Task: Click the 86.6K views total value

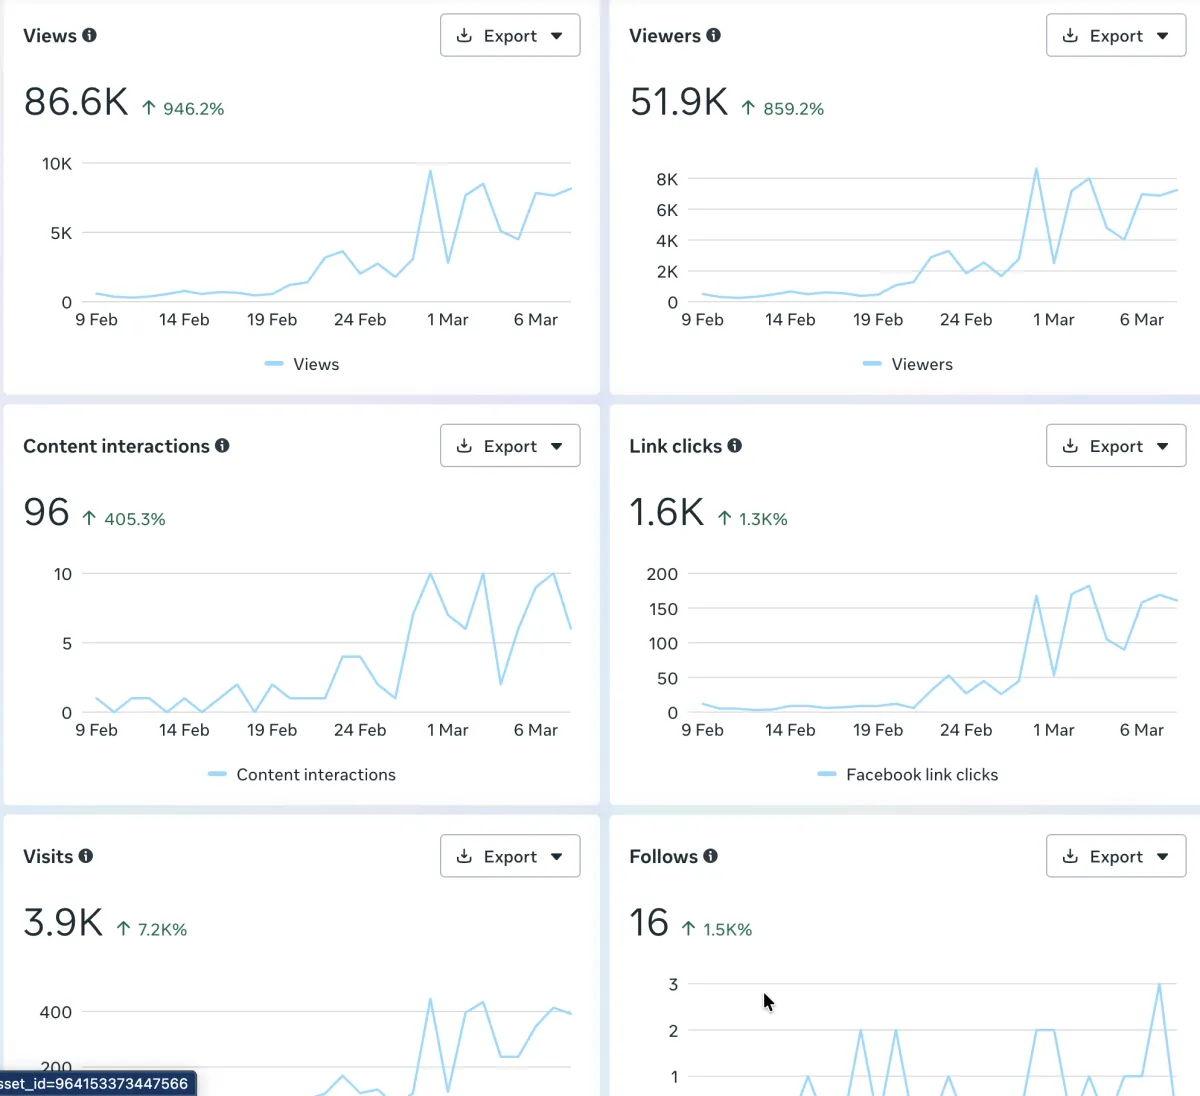Action: [76, 102]
